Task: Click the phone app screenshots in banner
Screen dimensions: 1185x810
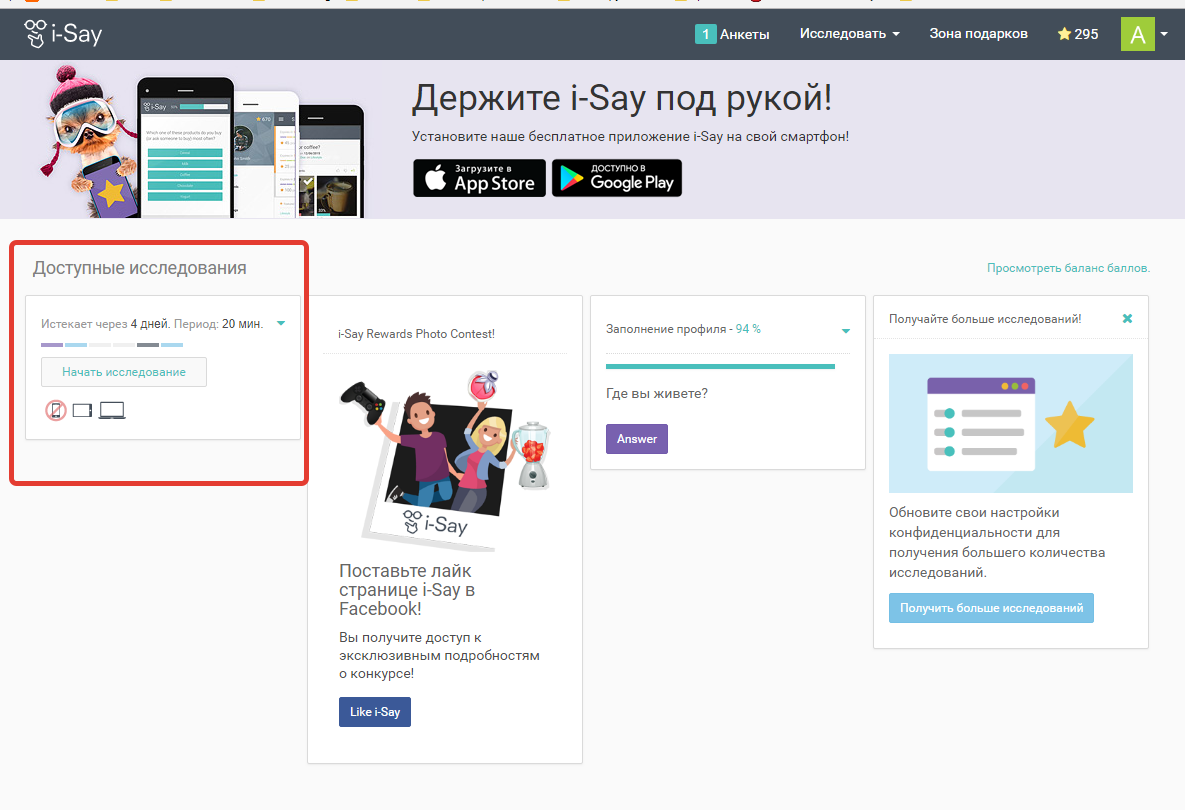Action: (251, 148)
